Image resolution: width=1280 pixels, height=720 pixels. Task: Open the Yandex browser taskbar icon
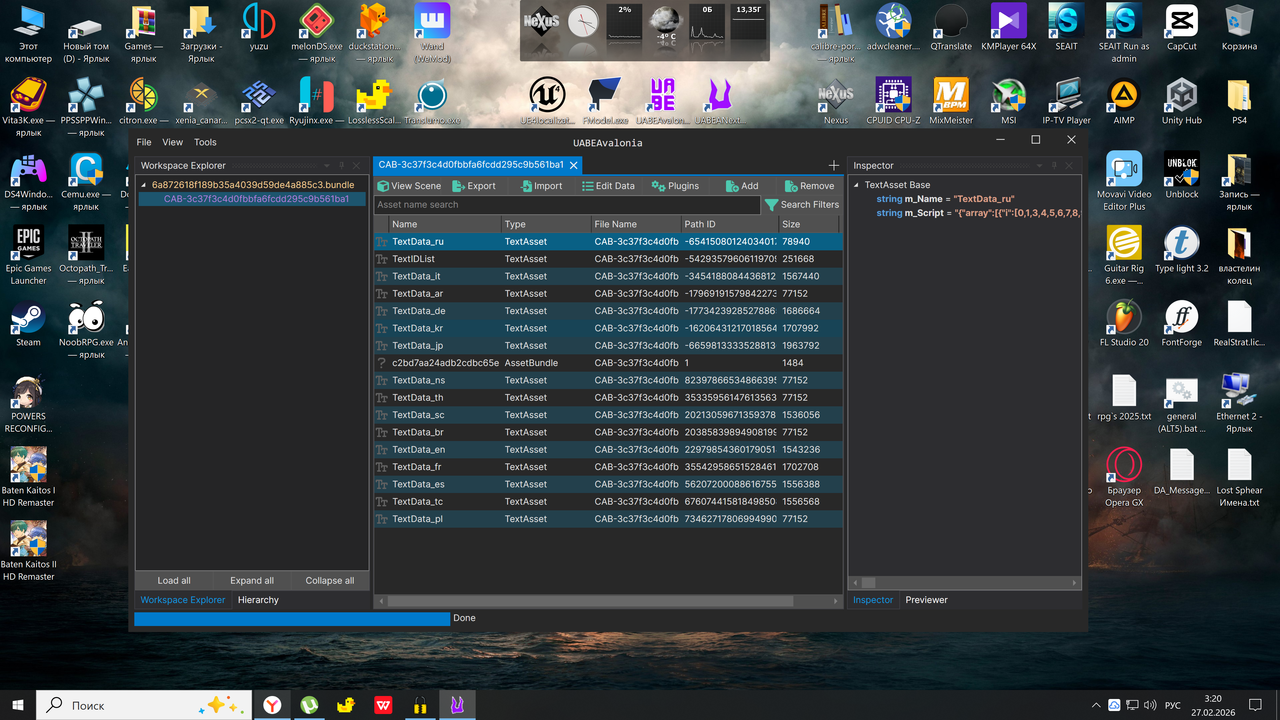tap(272, 705)
